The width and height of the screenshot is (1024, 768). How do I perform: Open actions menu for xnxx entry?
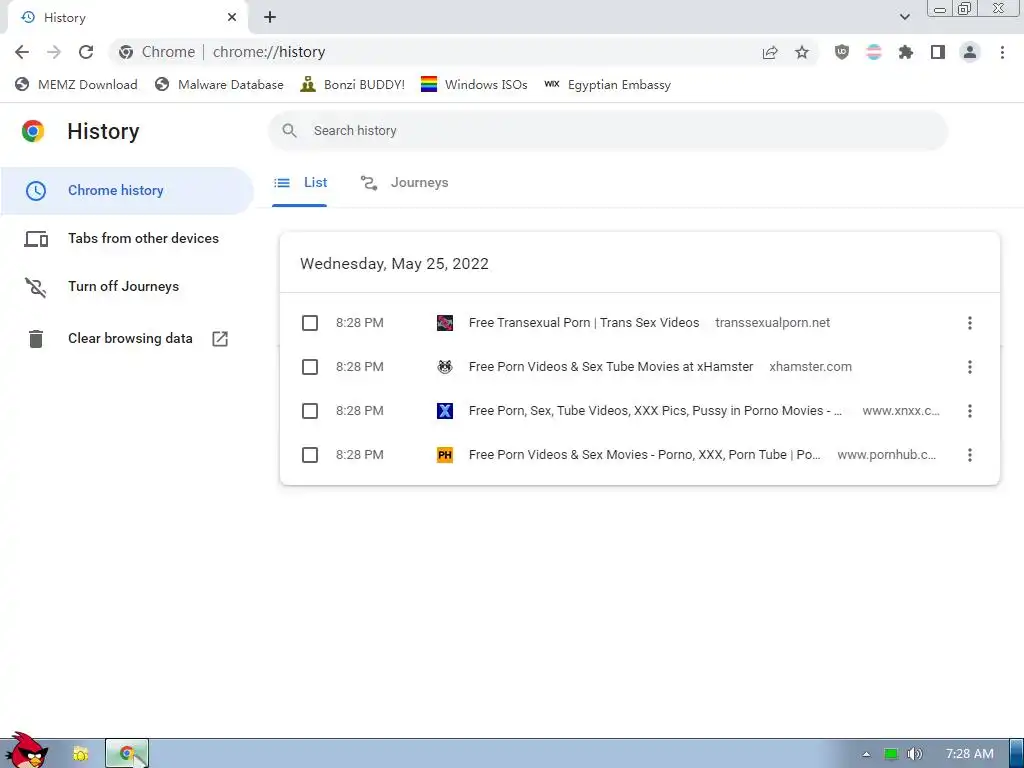(x=970, y=411)
